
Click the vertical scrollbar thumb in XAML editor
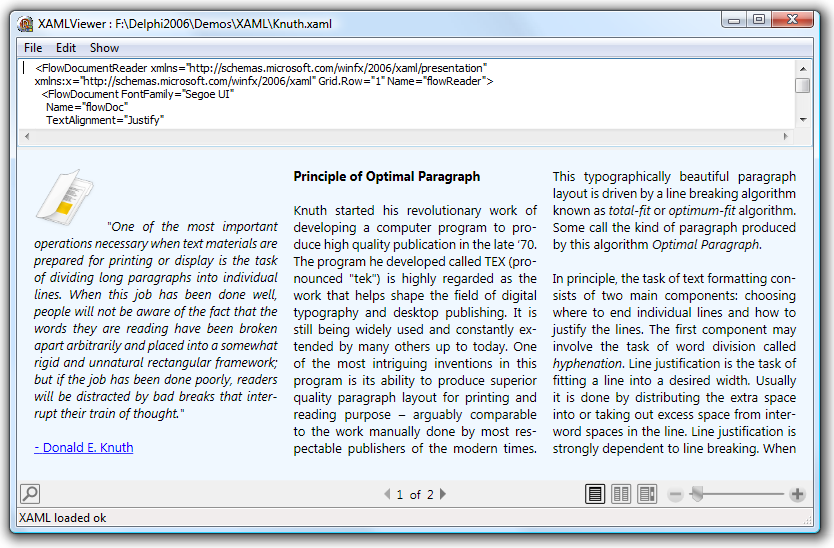[803, 85]
